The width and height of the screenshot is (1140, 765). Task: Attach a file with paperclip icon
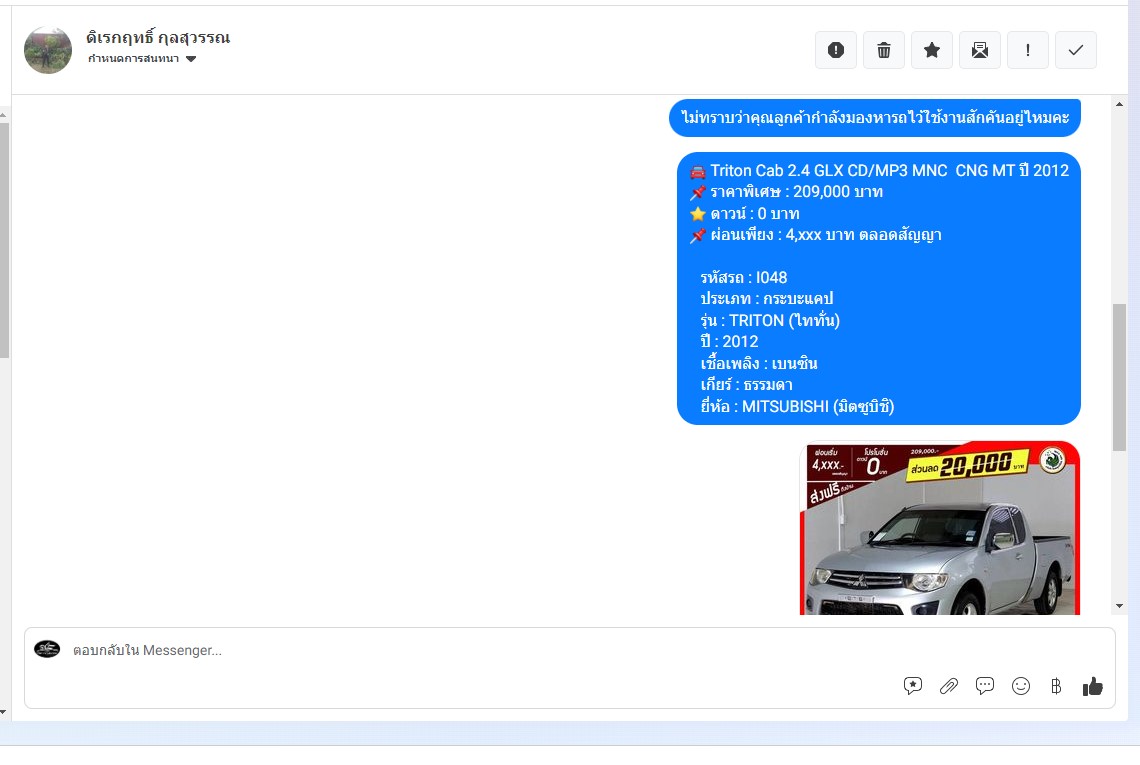tap(949, 686)
